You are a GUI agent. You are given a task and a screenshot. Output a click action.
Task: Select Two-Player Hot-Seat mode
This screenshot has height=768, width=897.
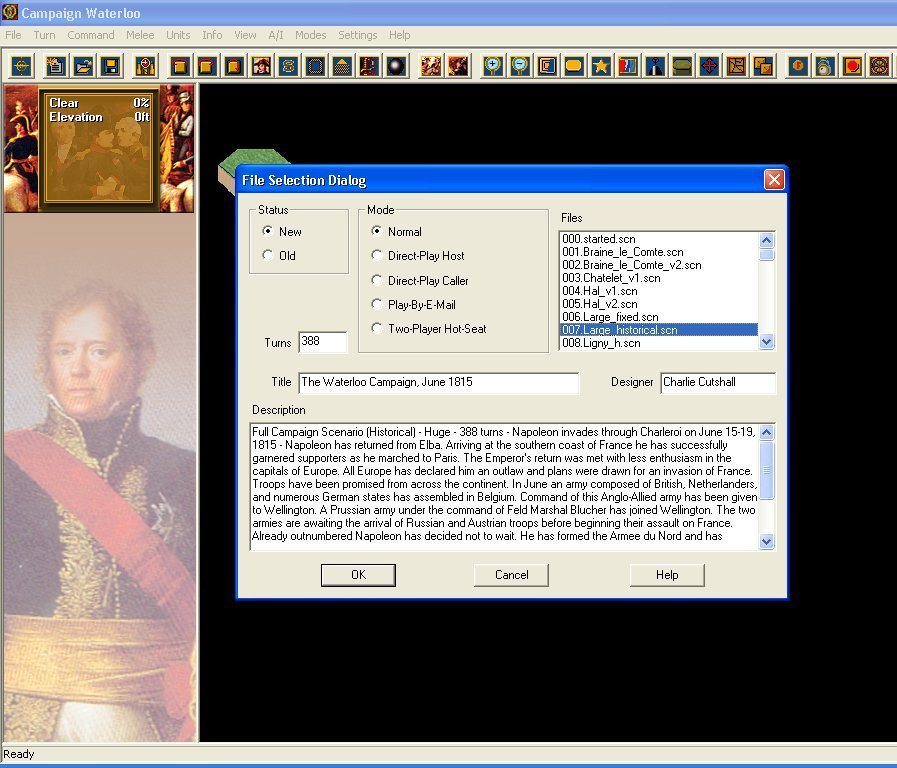(x=377, y=329)
